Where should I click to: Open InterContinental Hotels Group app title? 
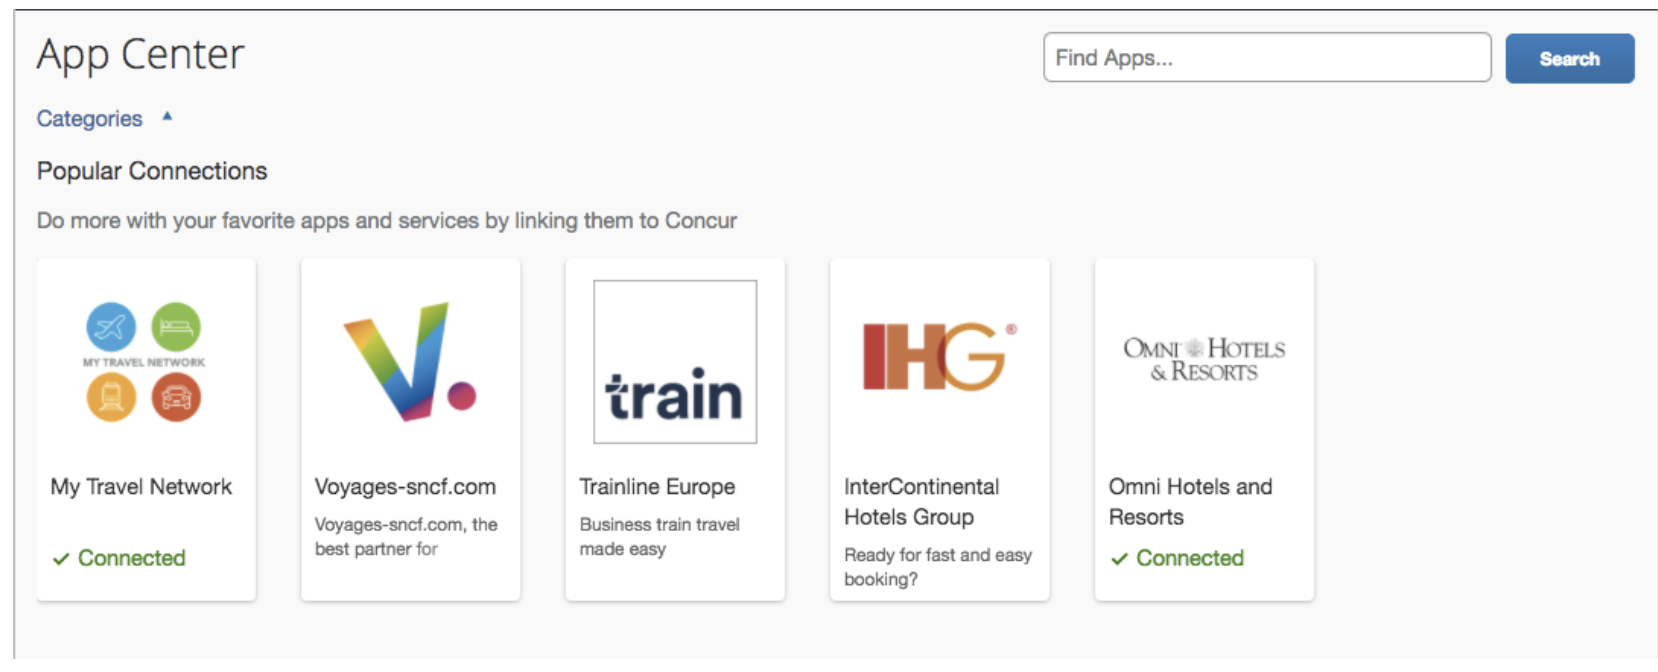pos(921,502)
